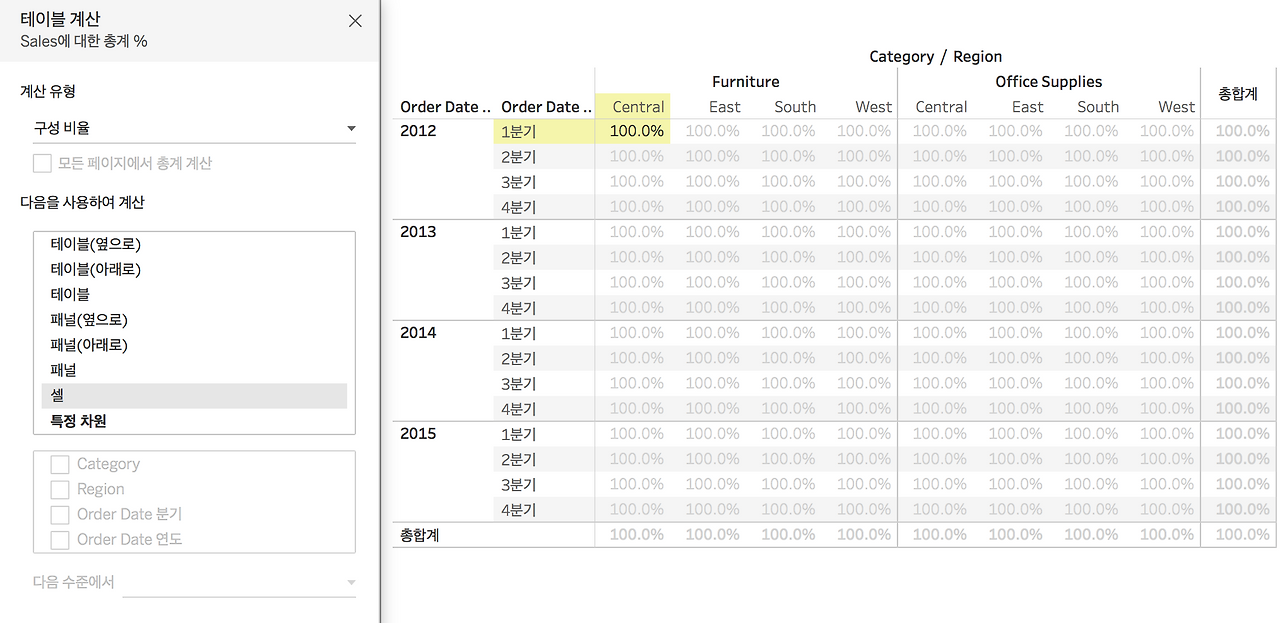Click the 총합계 column header

(x=1238, y=93)
